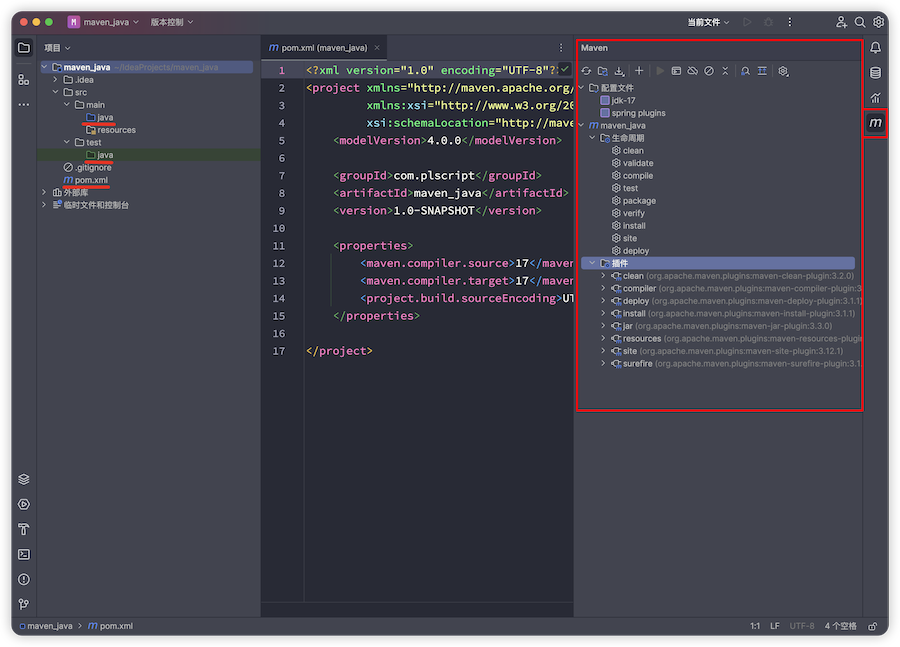Reload all Maven projects icon
This screenshot has height=647, width=900.
pos(586,71)
